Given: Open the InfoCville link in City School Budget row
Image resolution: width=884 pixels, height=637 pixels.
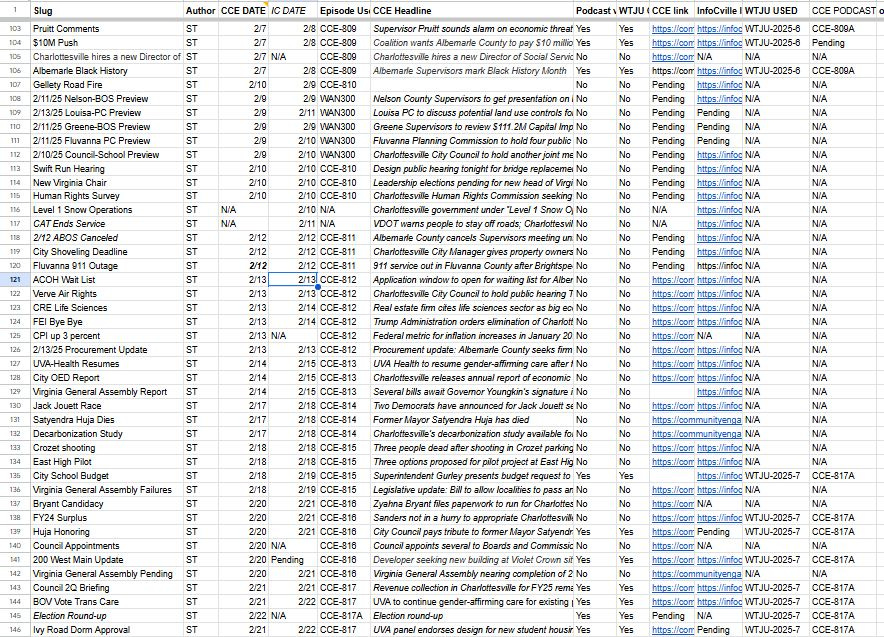Looking at the screenshot, I should click(719, 476).
